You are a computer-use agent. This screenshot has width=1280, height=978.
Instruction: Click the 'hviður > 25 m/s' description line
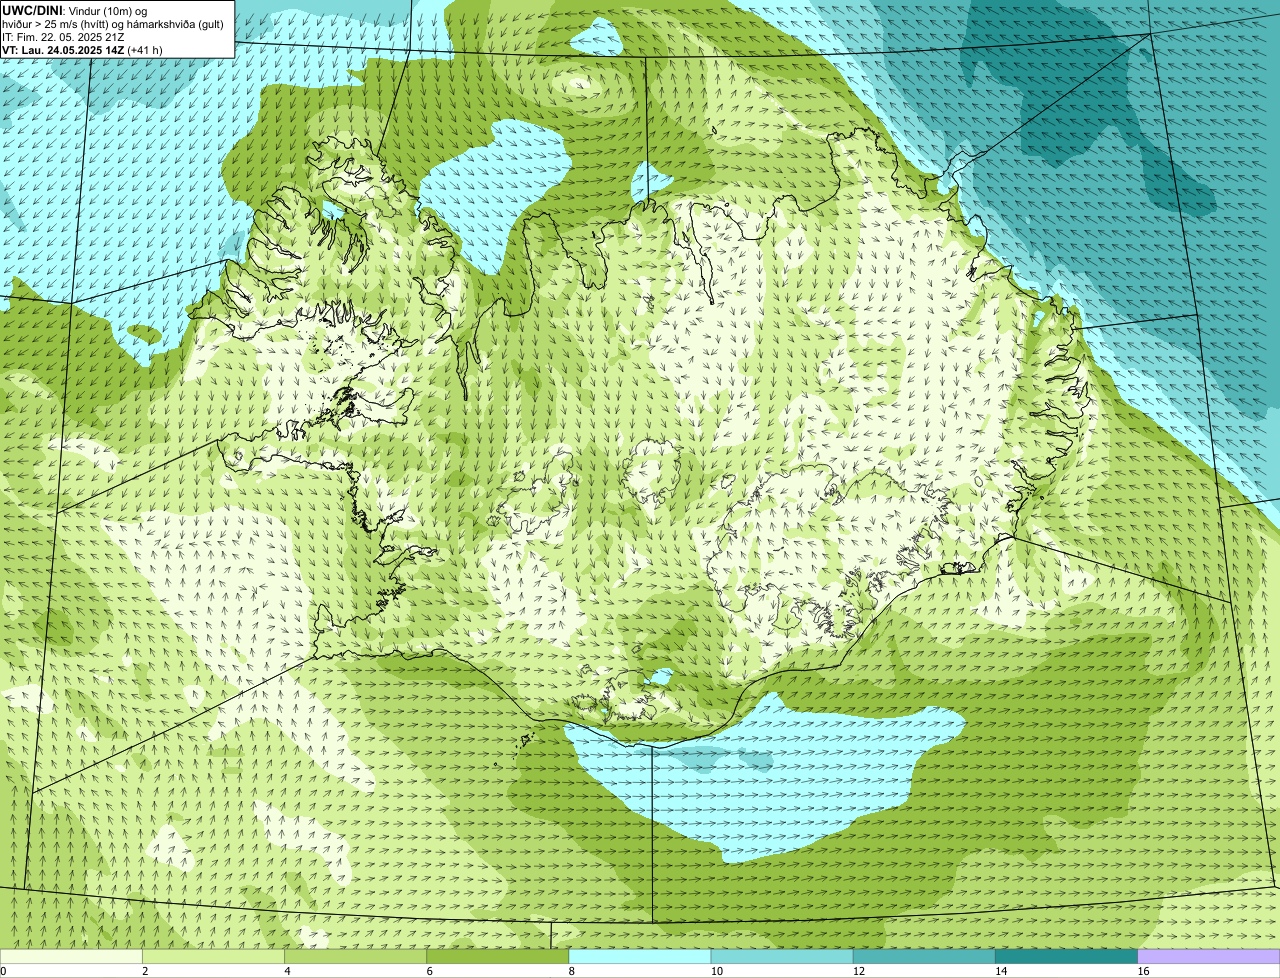point(113,23)
